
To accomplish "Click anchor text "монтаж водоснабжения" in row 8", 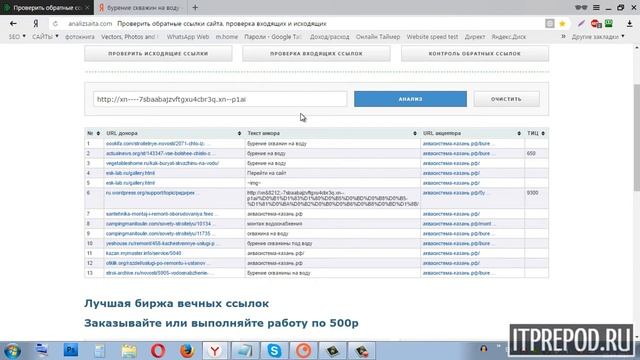I will coord(275,224).
